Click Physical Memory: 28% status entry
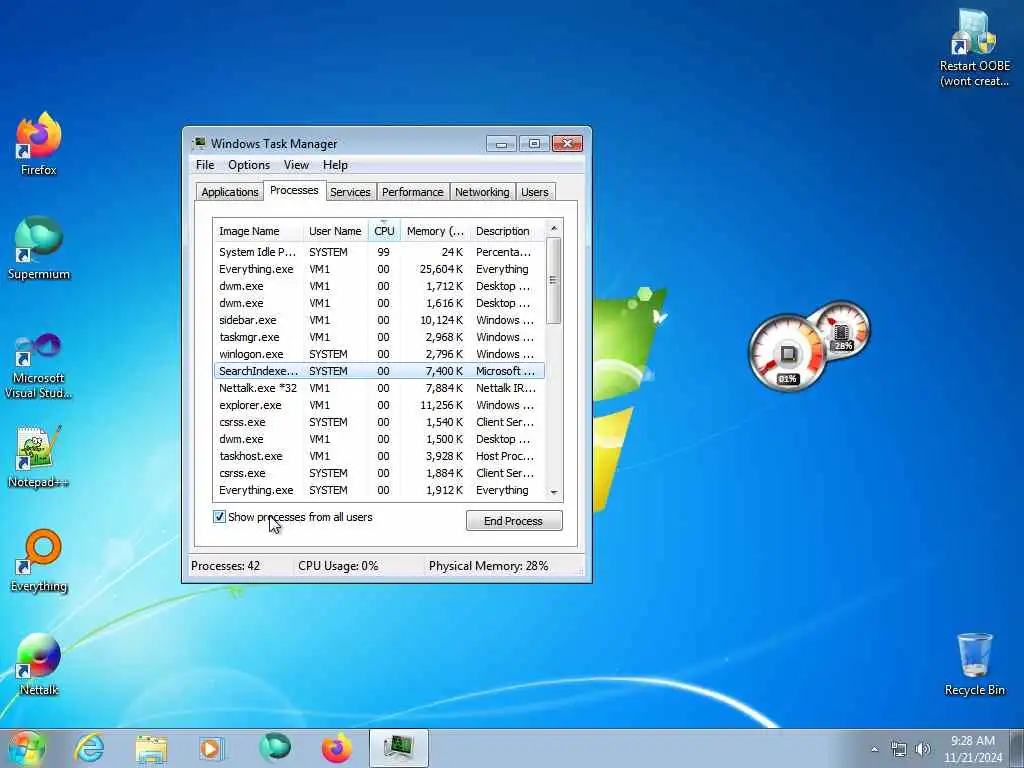 (x=488, y=566)
